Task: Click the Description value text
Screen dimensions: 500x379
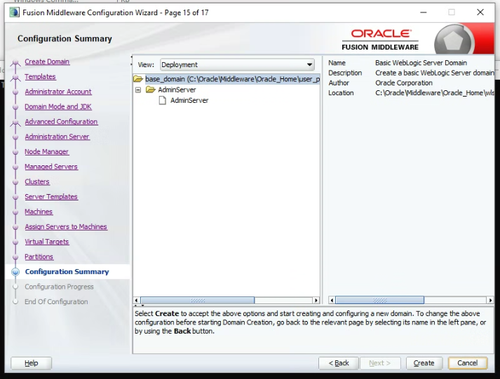Action: click(435, 73)
